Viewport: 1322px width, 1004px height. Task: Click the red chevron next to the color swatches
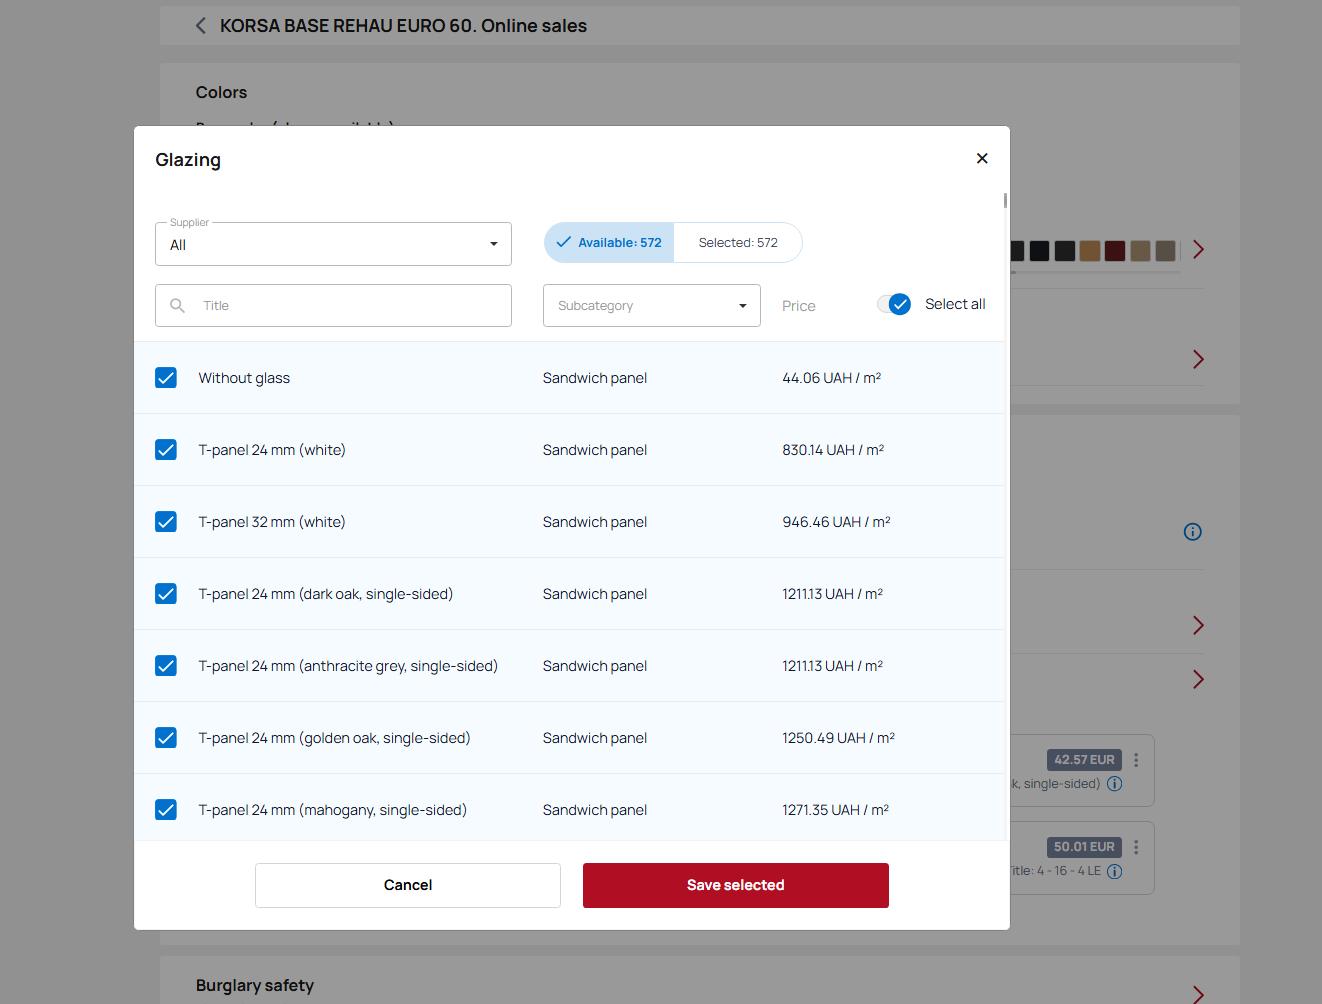click(1198, 250)
